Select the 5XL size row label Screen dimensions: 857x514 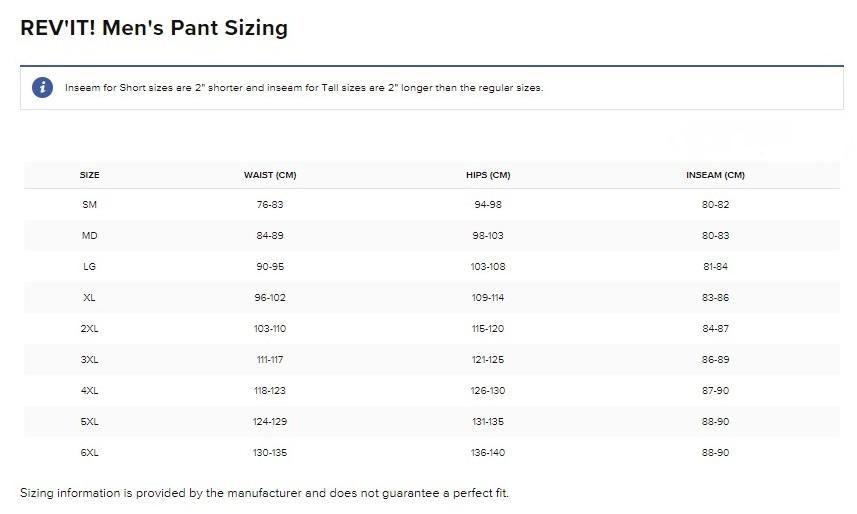coord(90,422)
